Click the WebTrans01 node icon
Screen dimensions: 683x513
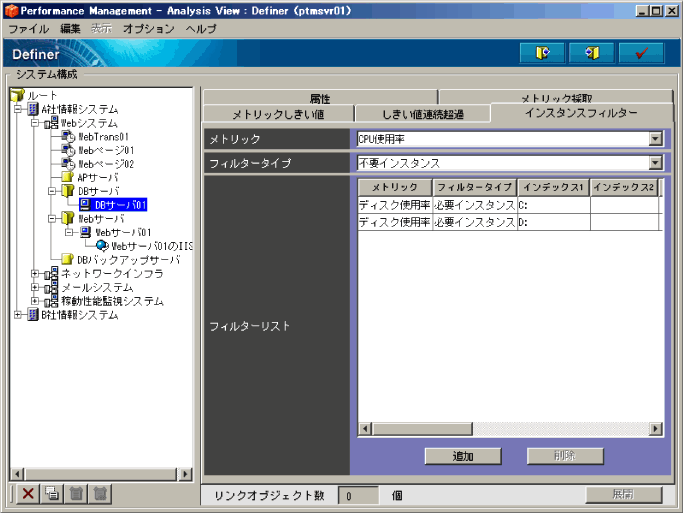[68, 137]
